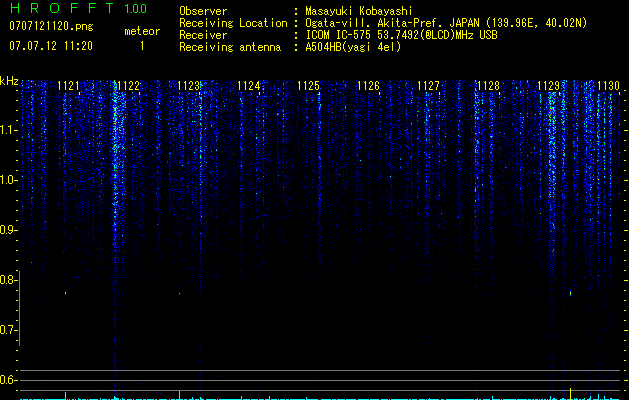Click the 1125 time marker
This screenshot has width=629, height=400.
pos(308,86)
